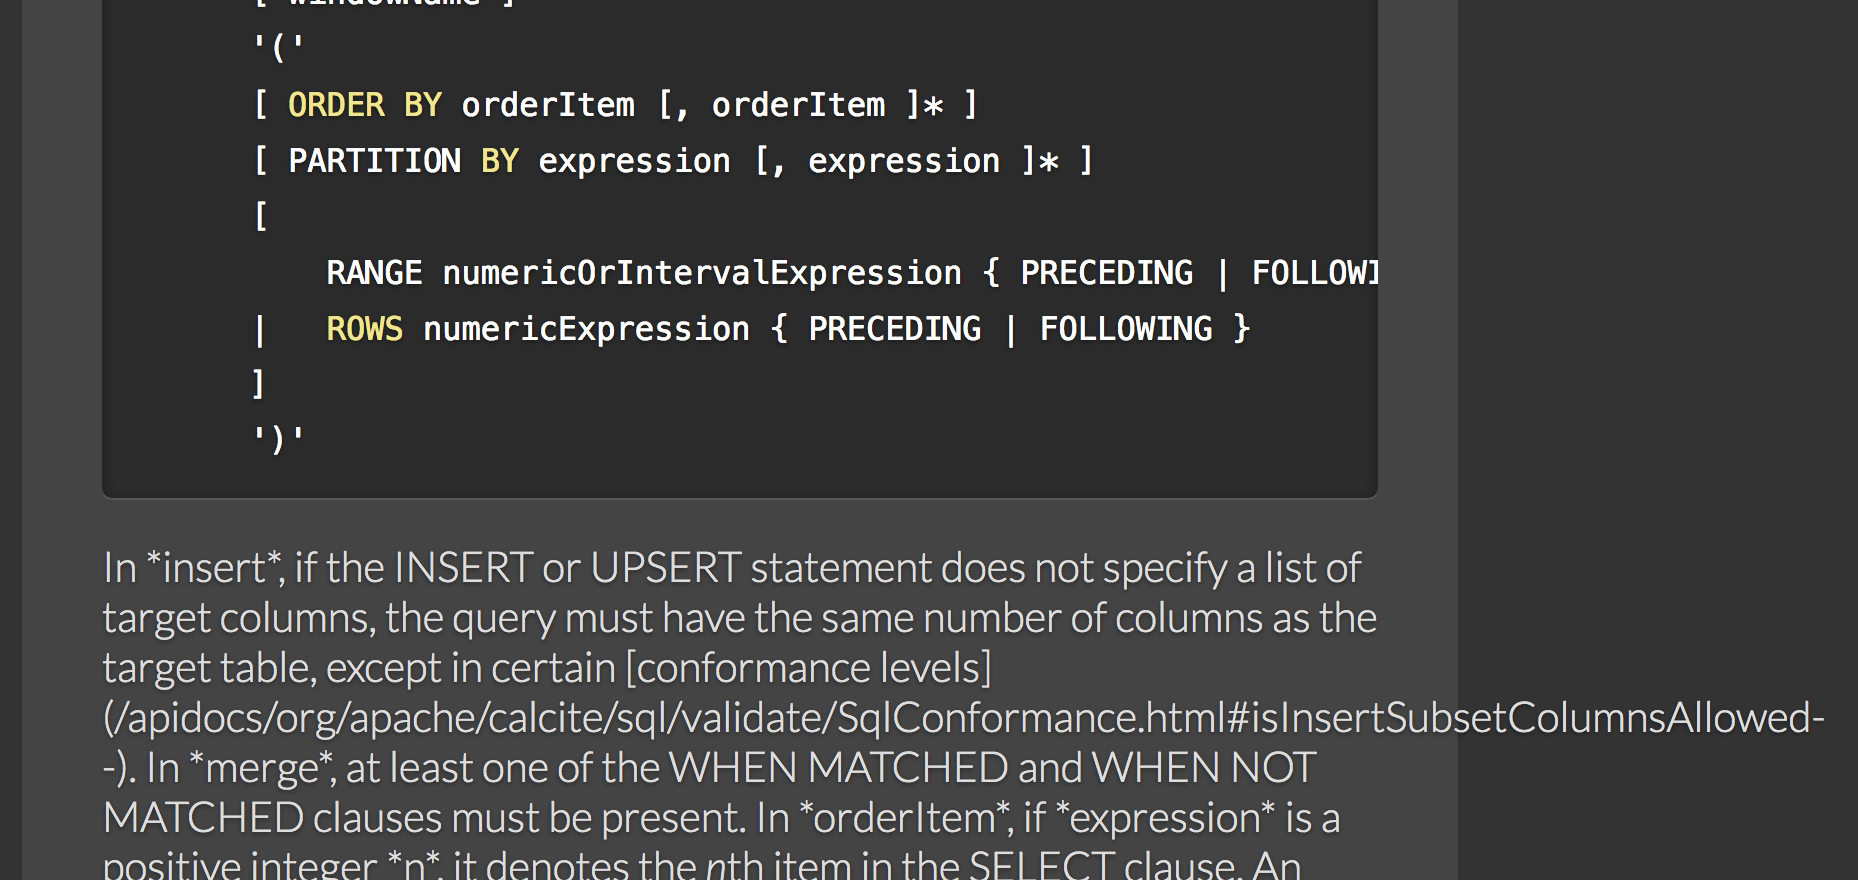Click PRECEDING in the ROWS line
The image size is (1858, 880).
coord(894,329)
